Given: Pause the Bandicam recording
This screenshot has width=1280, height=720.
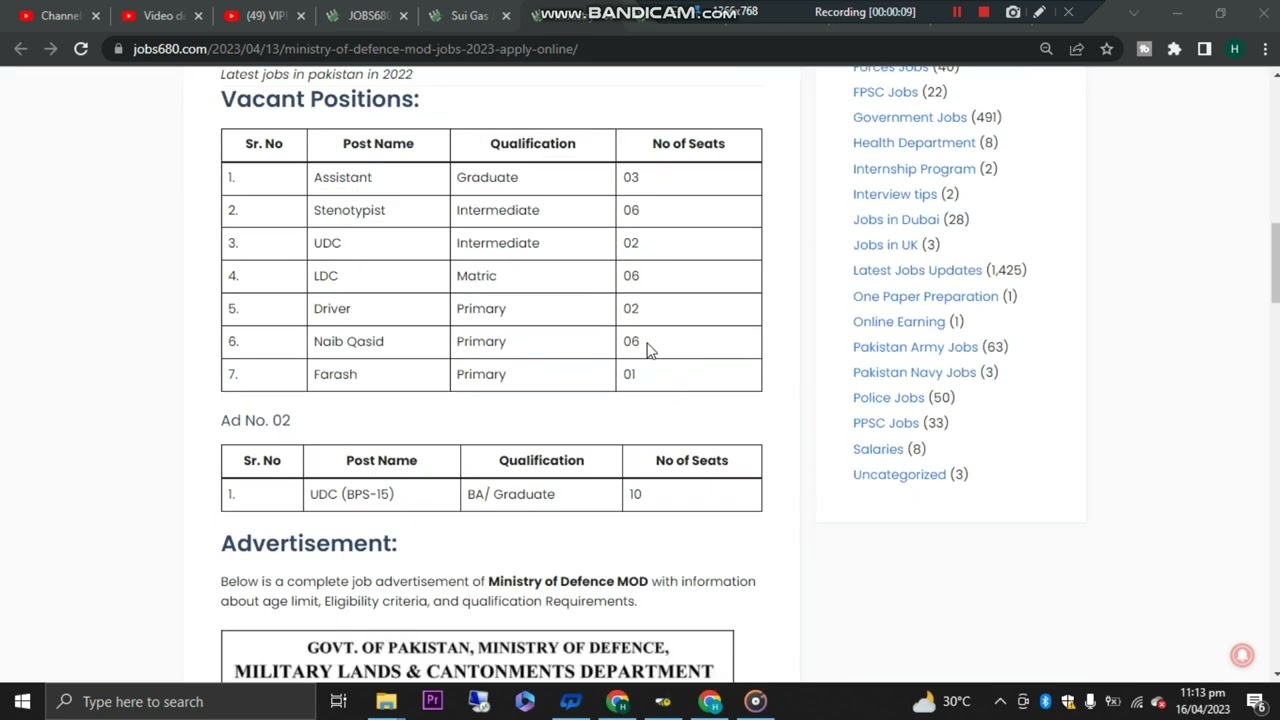Looking at the screenshot, I should (x=957, y=12).
